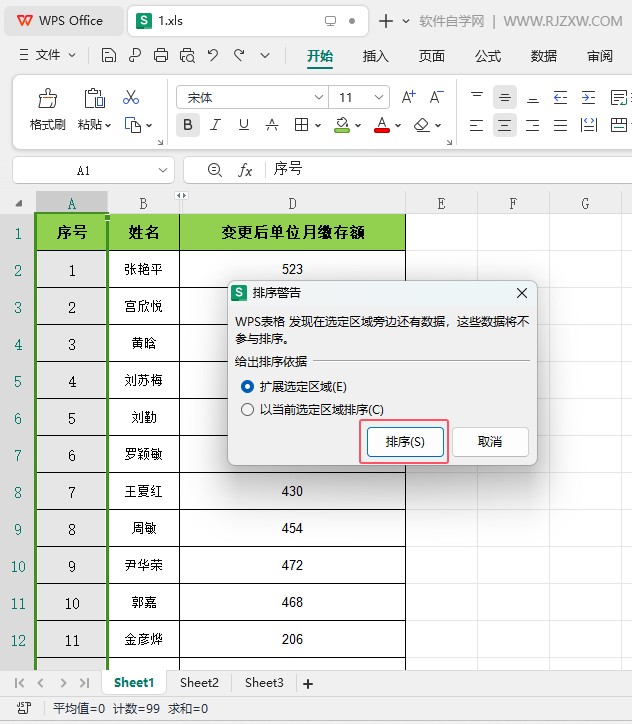632x724 pixels.
Task: Click the 排序(S) button in dialog
Action: (405, 442)
